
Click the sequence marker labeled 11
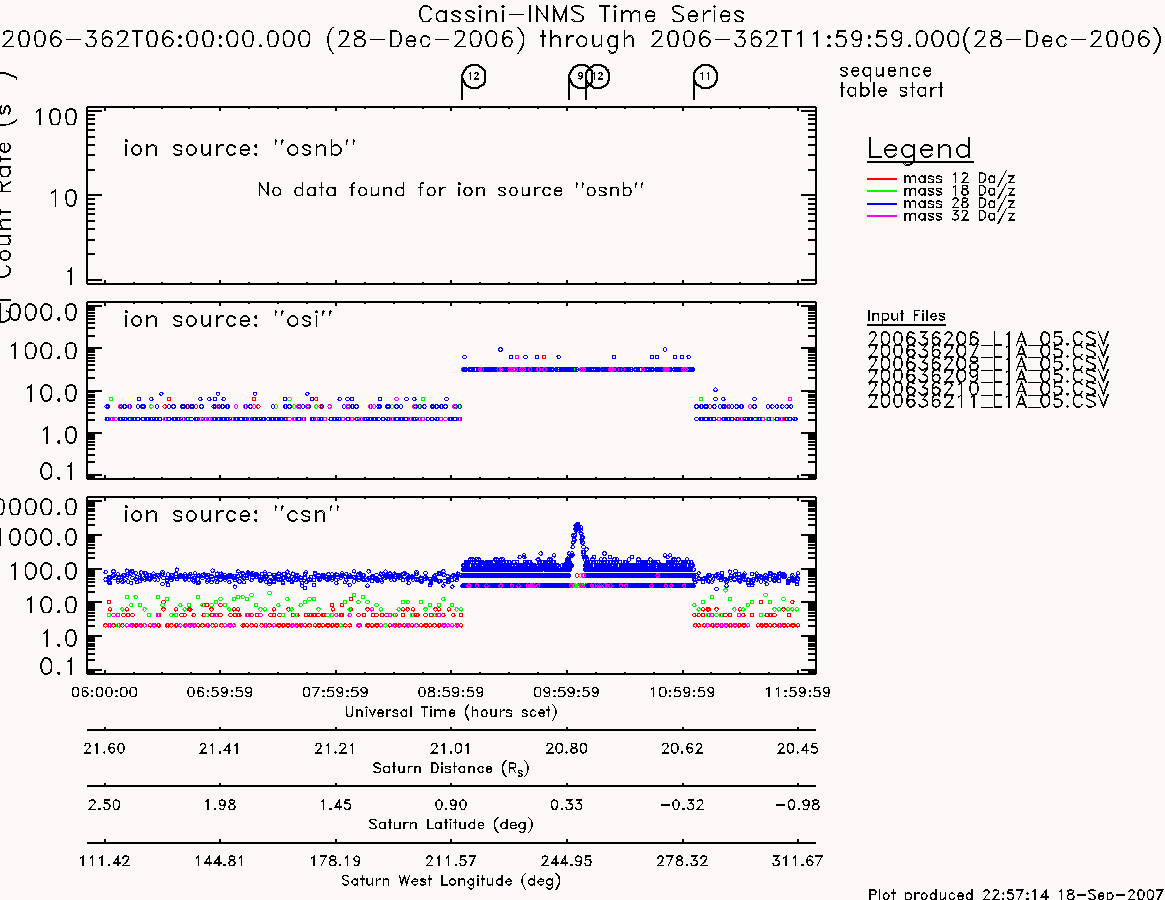[705, 76]
